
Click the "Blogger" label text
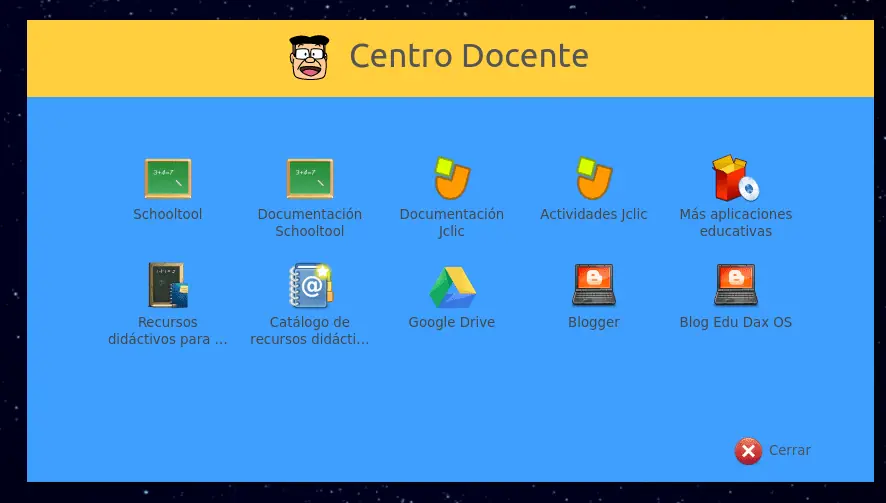pos(594,323)
